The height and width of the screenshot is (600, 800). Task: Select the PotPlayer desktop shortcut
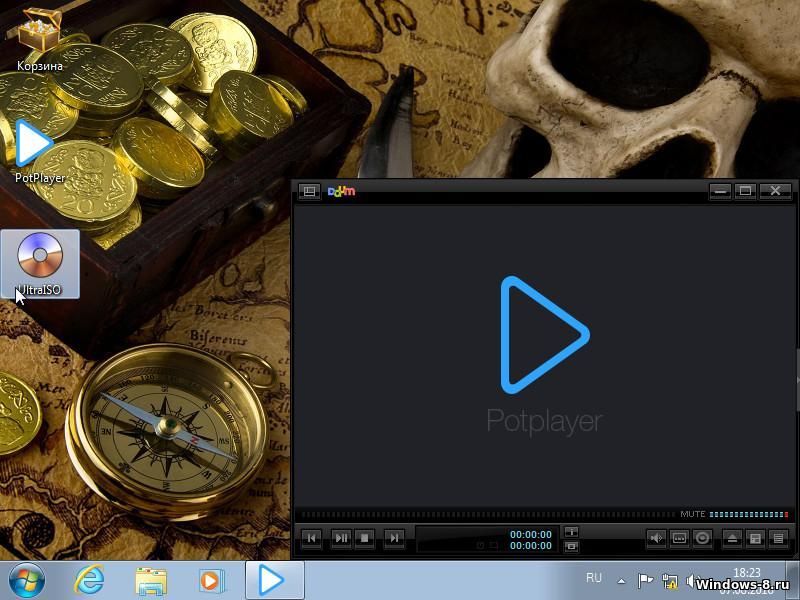click(40, 151)
